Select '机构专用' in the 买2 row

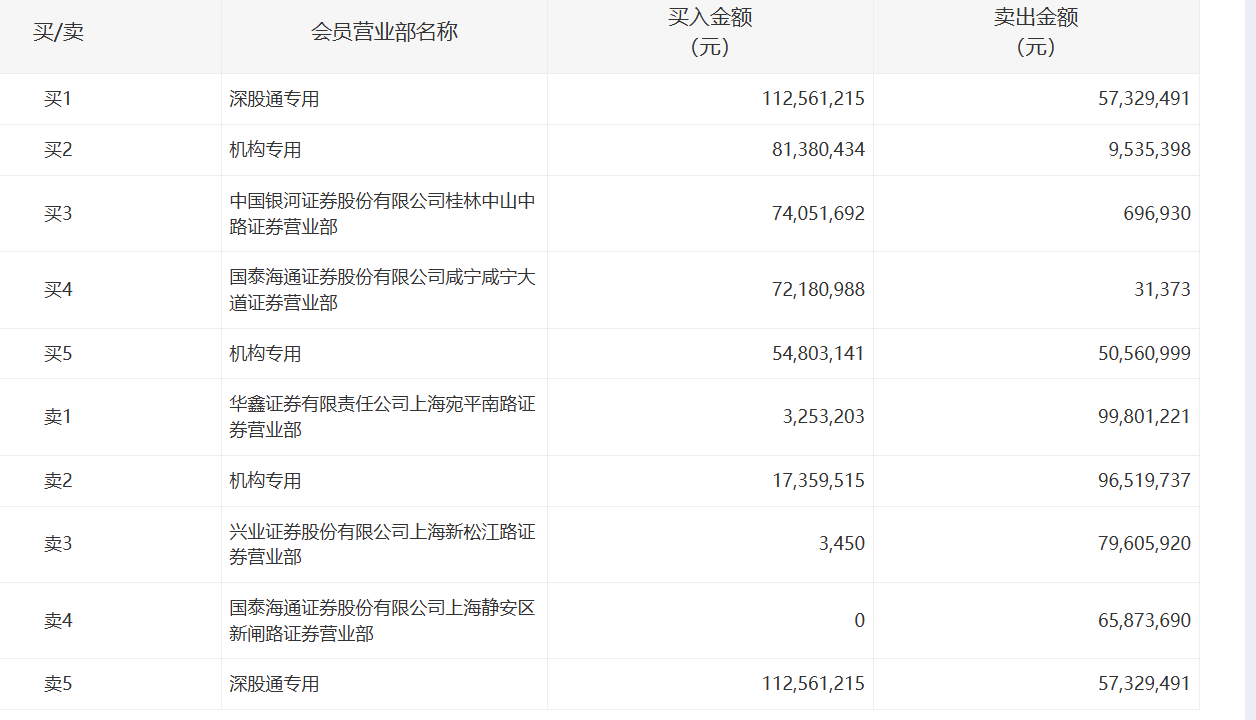(x=265, y=150)
